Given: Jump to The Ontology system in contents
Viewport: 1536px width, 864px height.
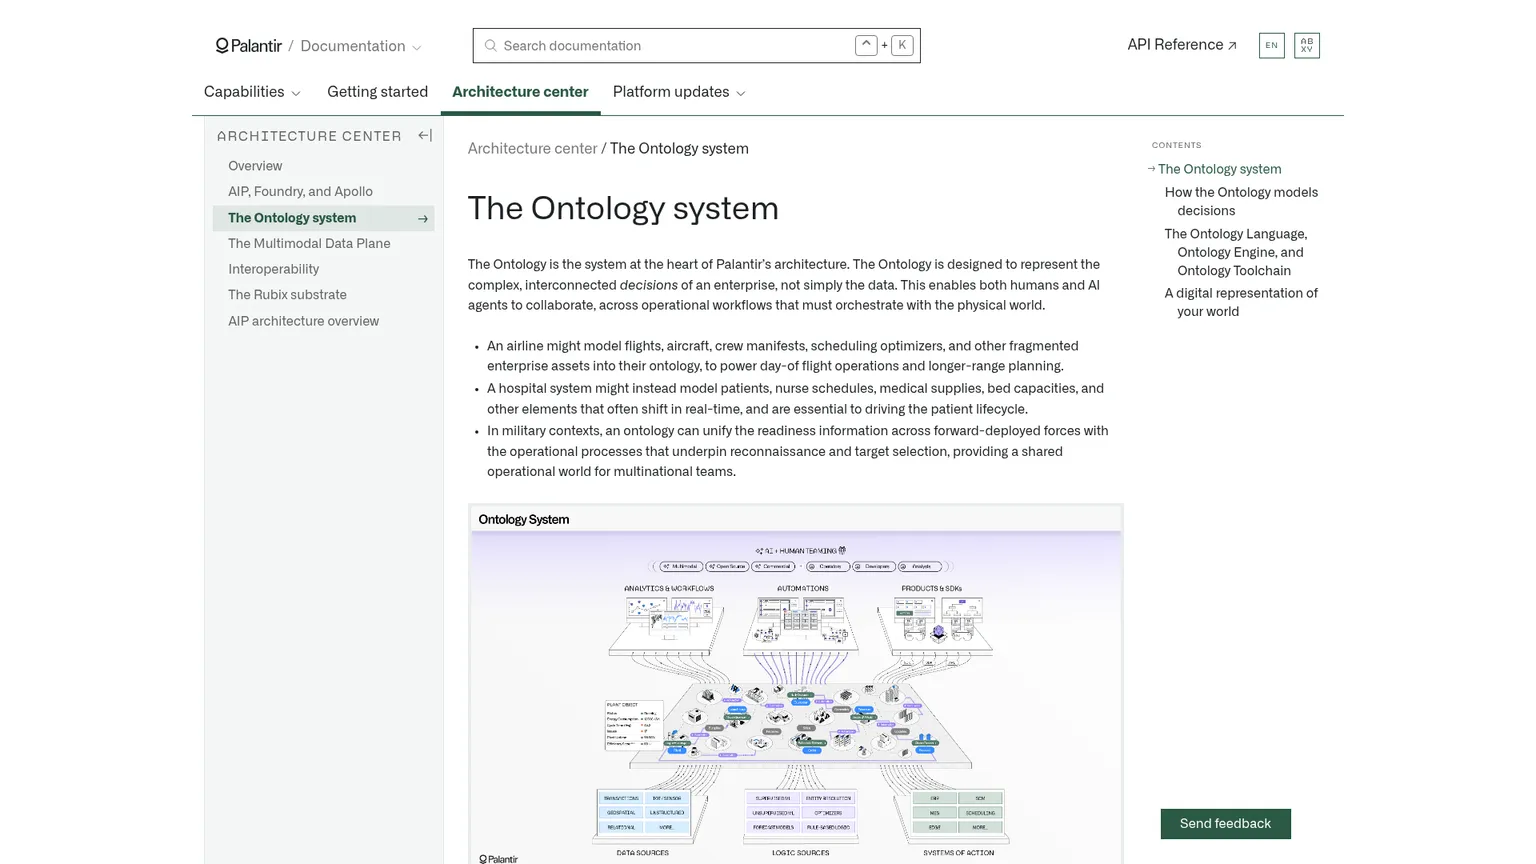Looking at the screenshot, I should click(1219, 169).
